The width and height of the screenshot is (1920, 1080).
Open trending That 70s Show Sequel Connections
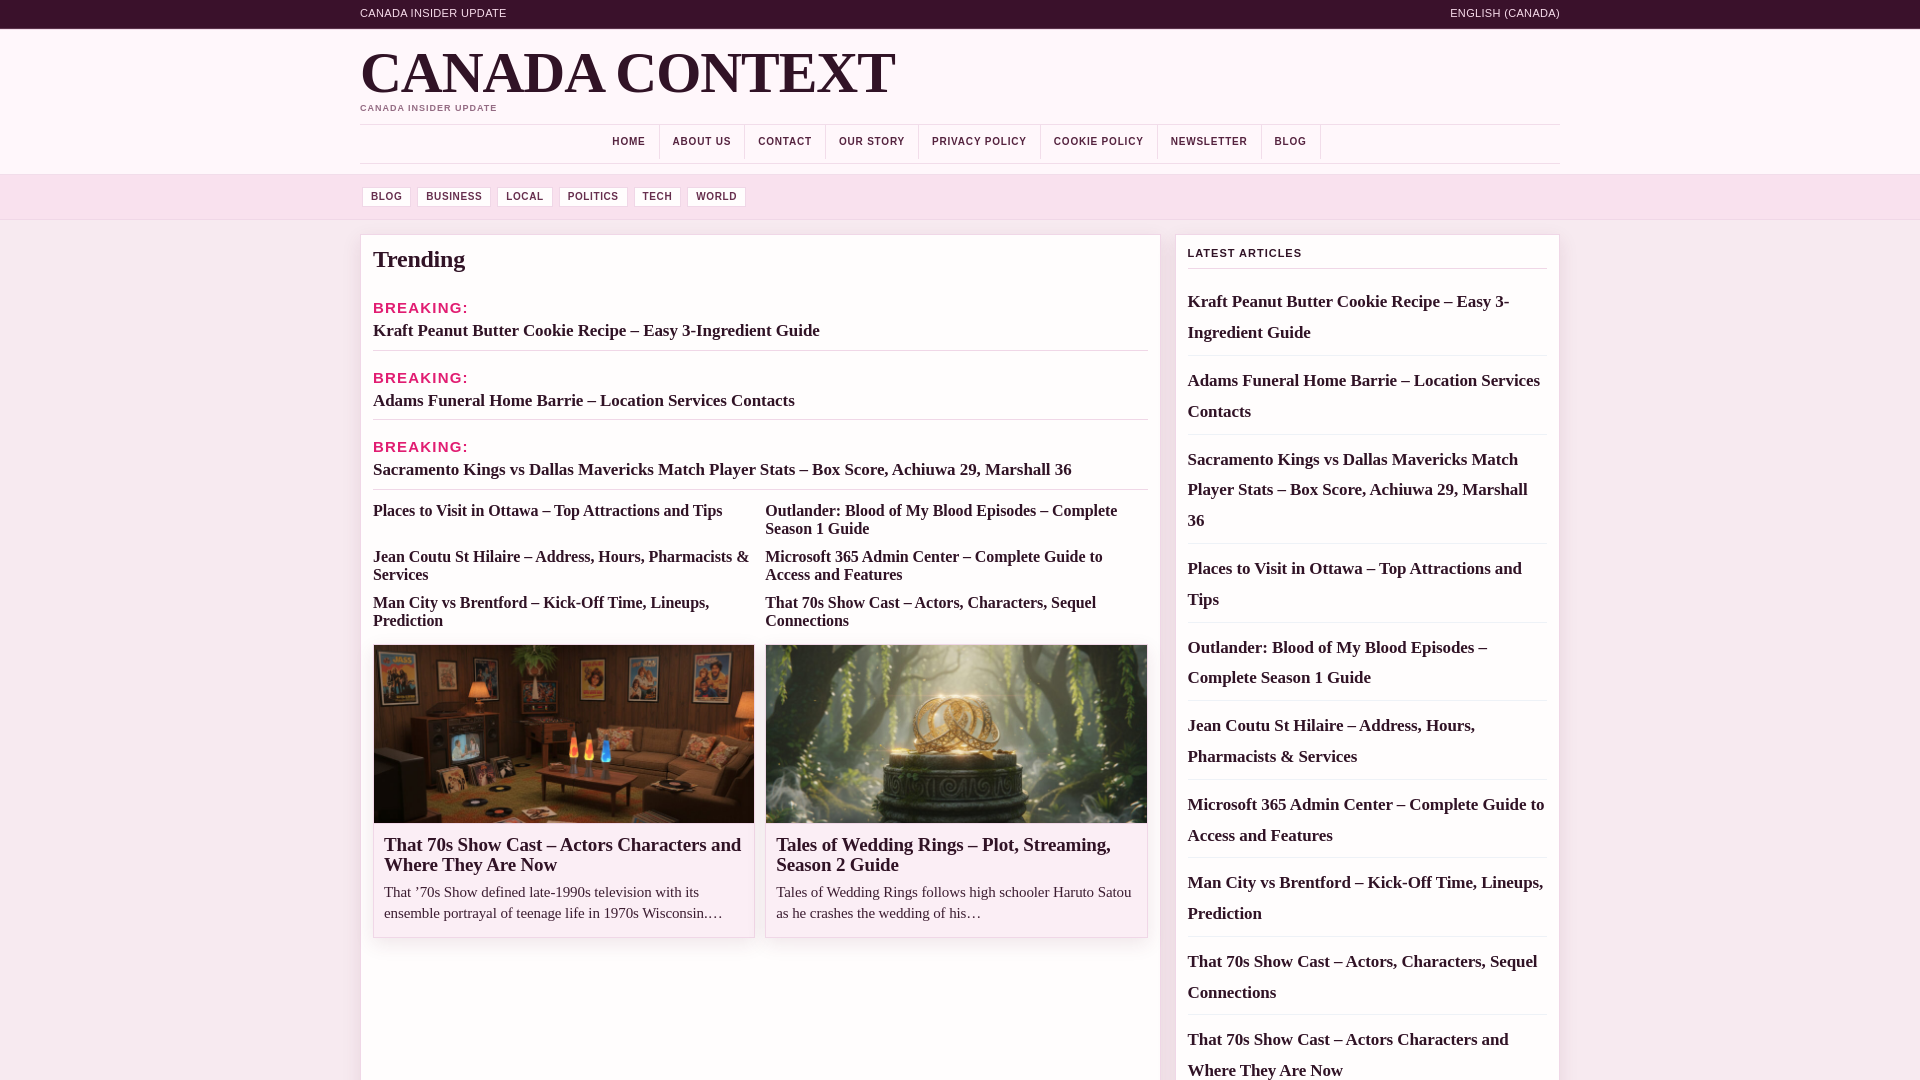pyautogui.click(x=930, y=612)
